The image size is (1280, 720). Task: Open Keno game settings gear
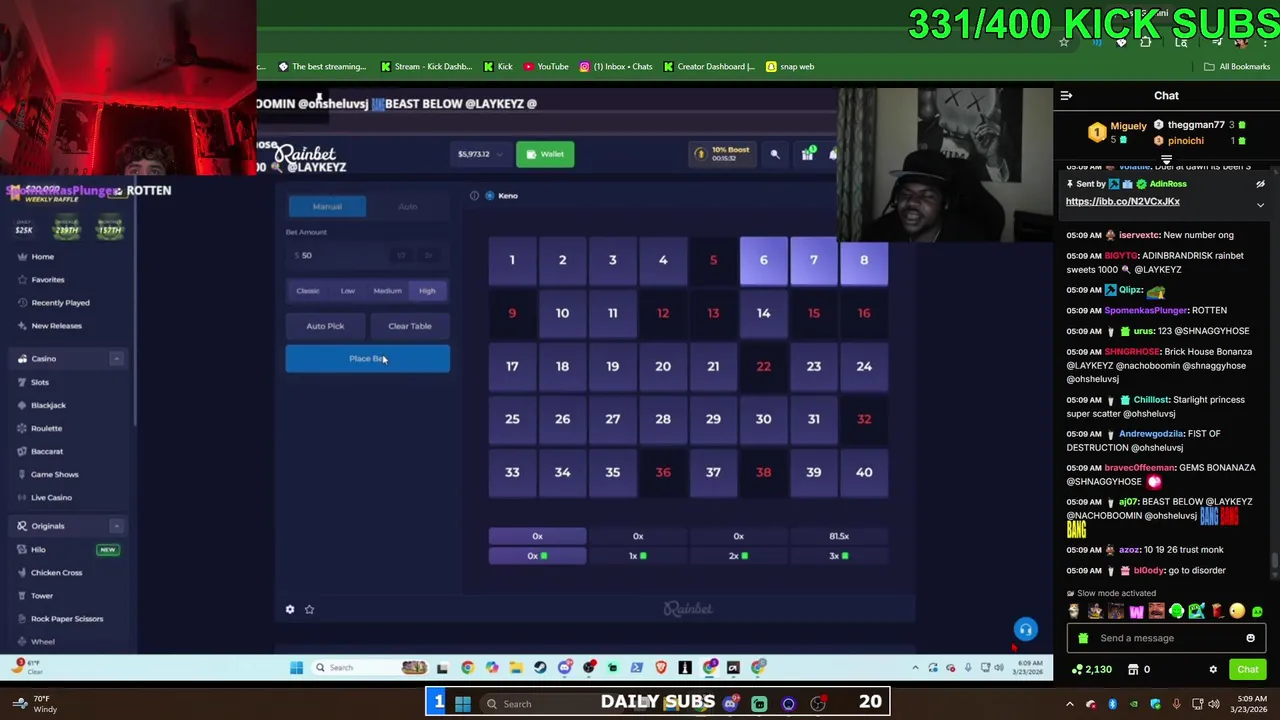(x=290, y=609)
